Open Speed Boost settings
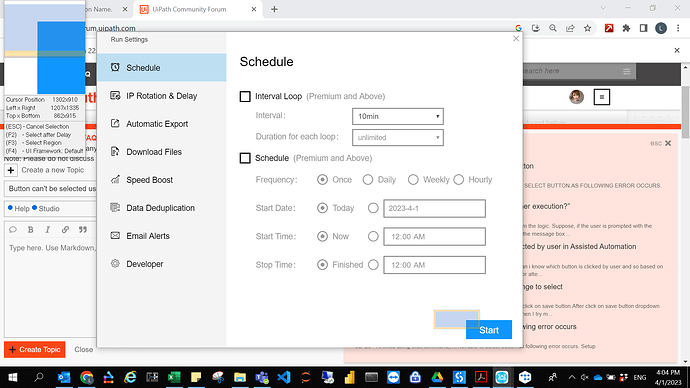This screenshot has width=690, height=388. coord(162,180)
